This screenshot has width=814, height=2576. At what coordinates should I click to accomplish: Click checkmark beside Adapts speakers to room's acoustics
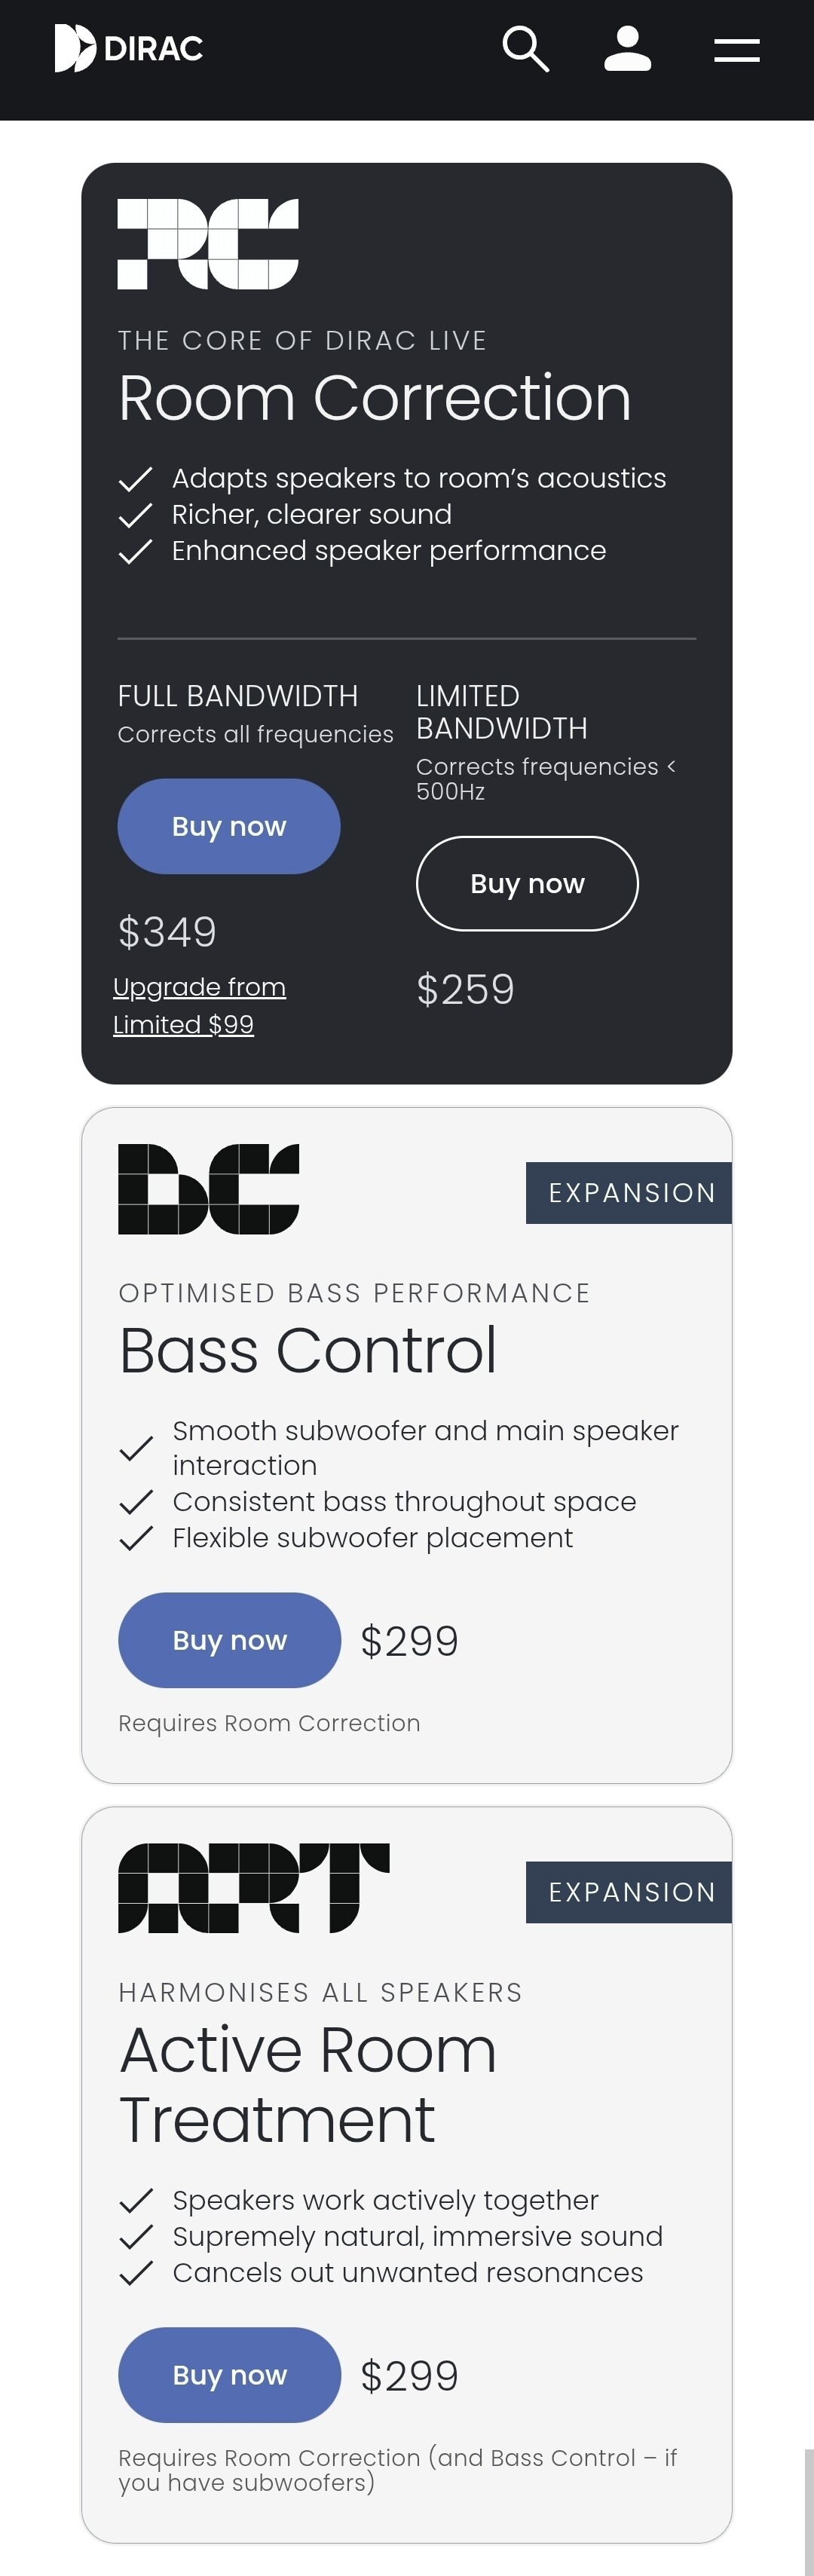pyautogui.click(x=135, y=479)
